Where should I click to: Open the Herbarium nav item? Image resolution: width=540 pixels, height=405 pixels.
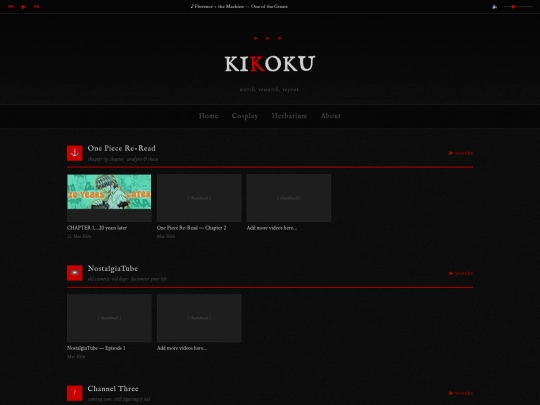(289, 116)
